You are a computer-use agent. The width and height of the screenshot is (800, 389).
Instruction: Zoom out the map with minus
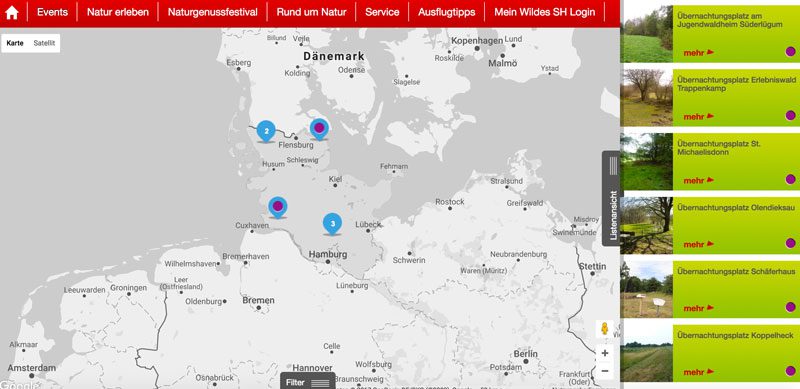tap(605, 371)
